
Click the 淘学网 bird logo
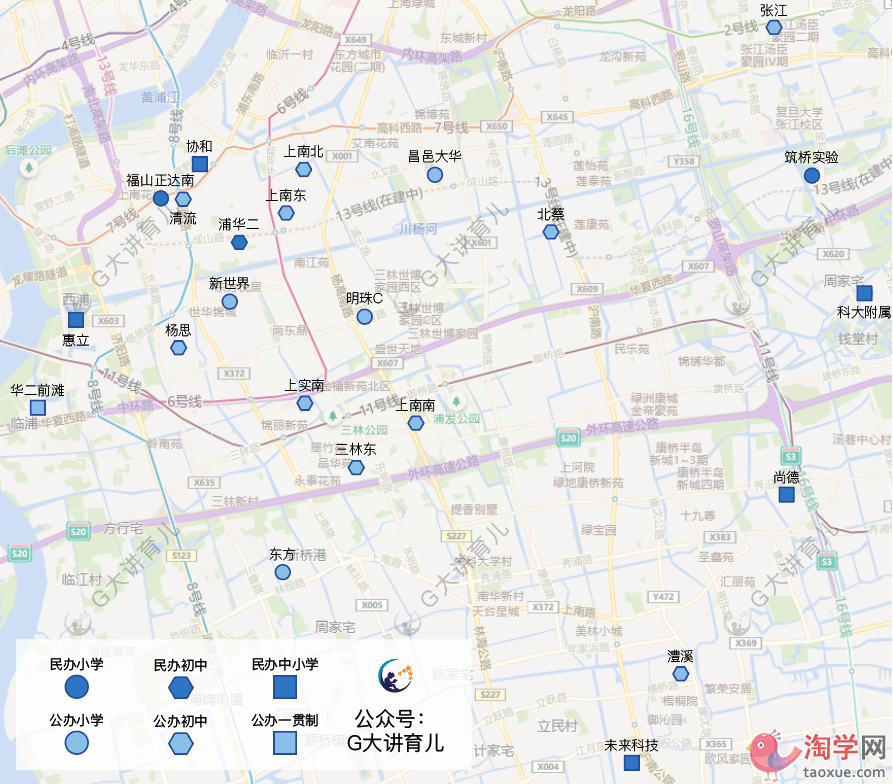pyautogui.click(x=772, y=754)
